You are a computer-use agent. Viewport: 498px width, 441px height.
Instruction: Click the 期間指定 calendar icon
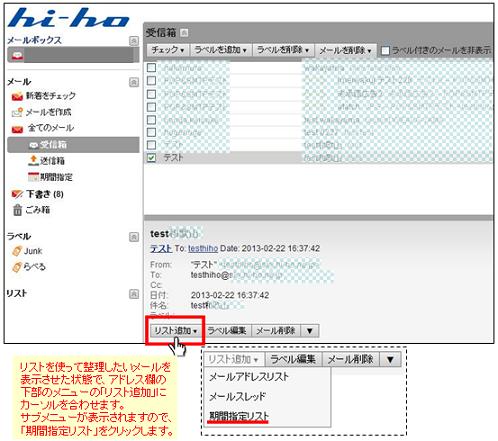[33, 177]
